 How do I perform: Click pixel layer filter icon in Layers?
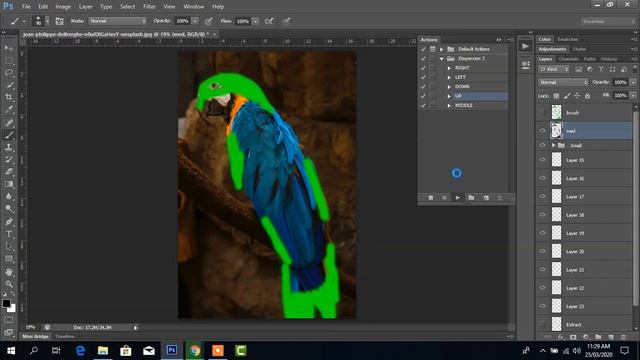[x=578, y=70]
